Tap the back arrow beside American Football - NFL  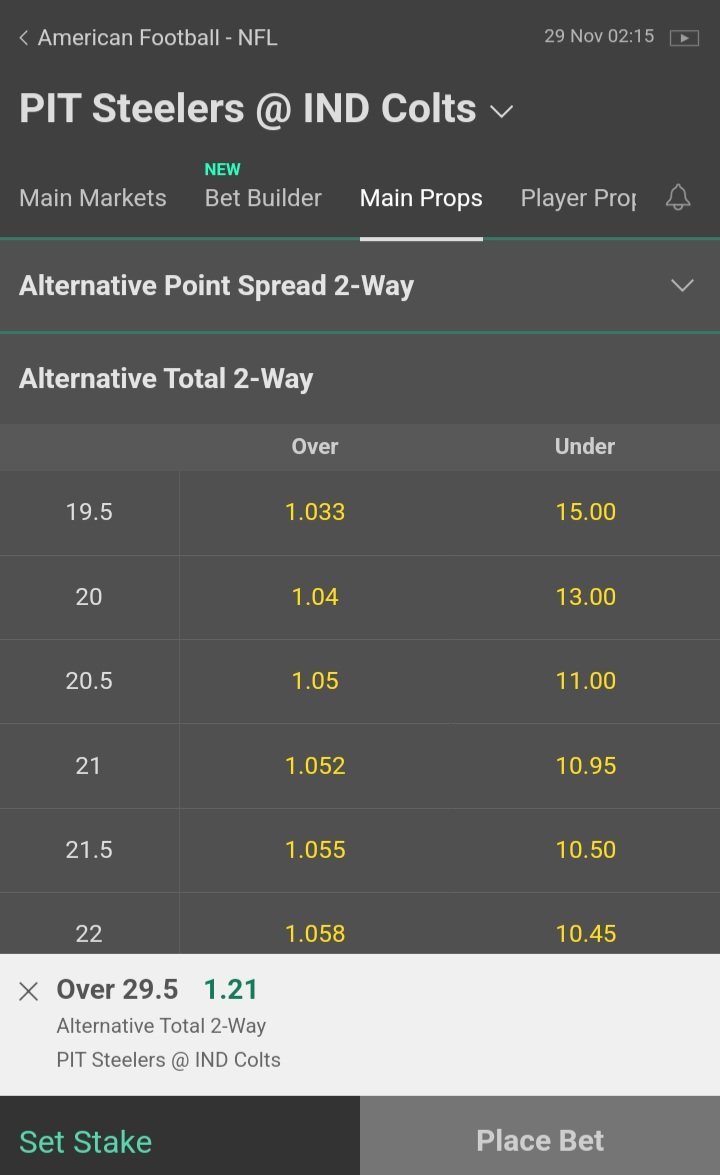point(24,37)
